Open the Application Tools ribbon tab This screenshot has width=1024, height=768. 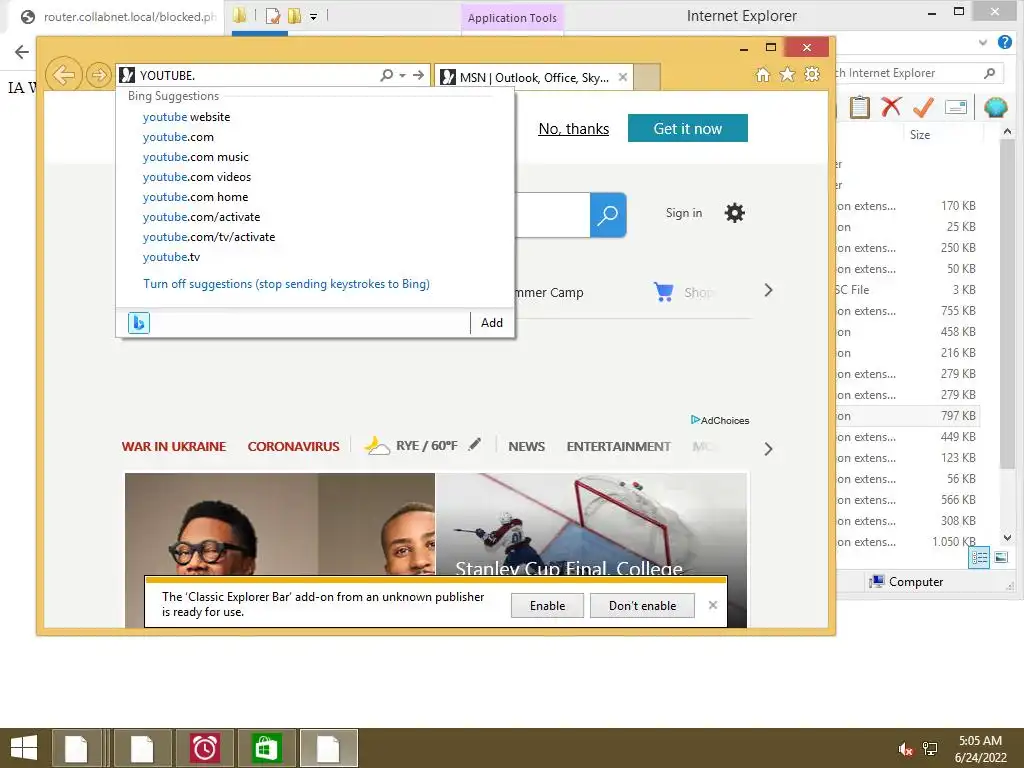pyautogui.click(x=512, y=18)
